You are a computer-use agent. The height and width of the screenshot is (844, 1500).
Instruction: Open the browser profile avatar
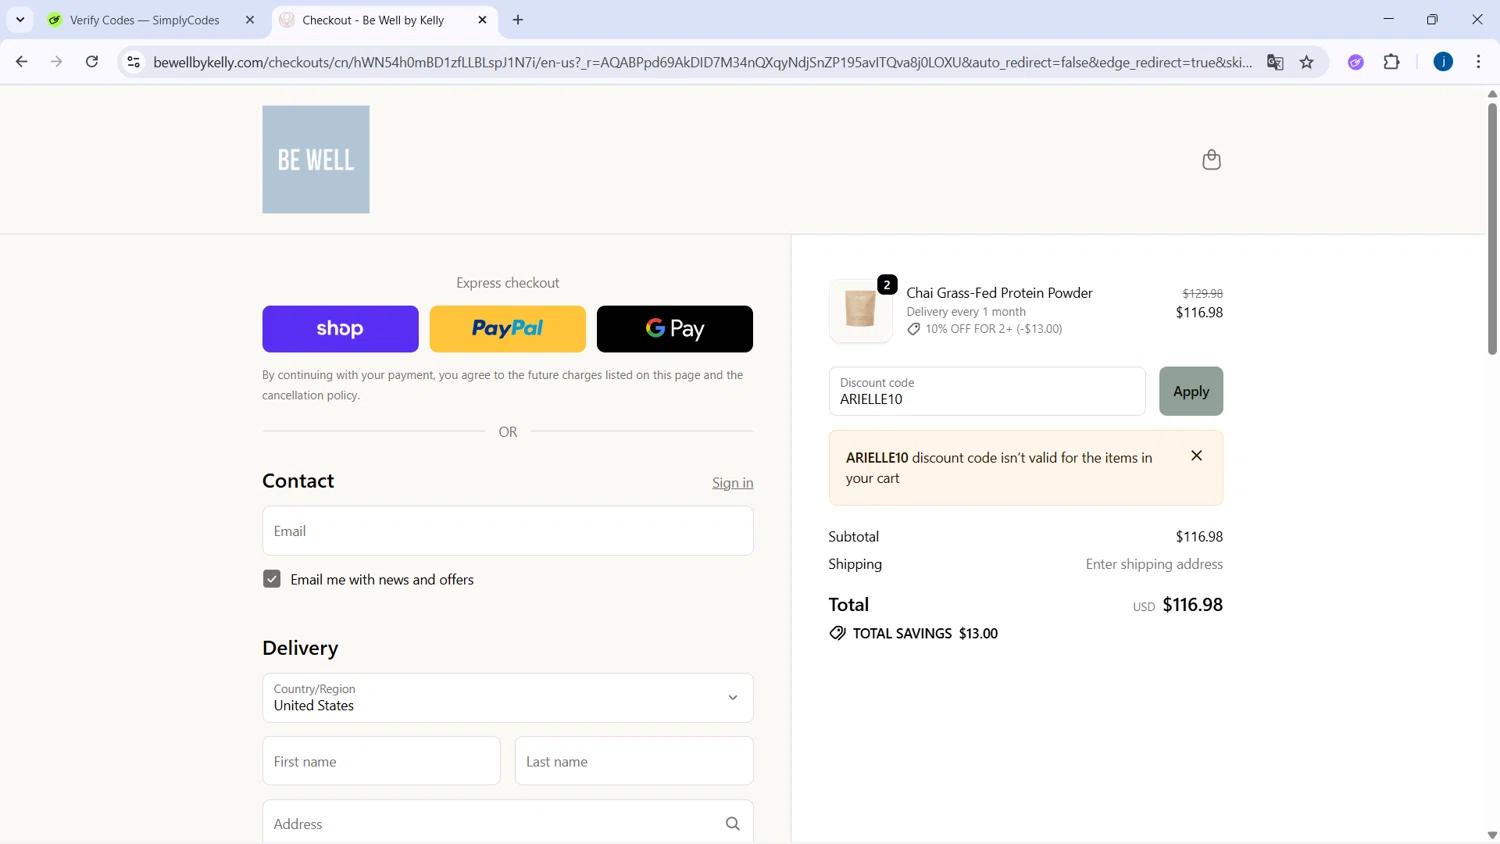pyautogui.click(x=1443, y=62)
